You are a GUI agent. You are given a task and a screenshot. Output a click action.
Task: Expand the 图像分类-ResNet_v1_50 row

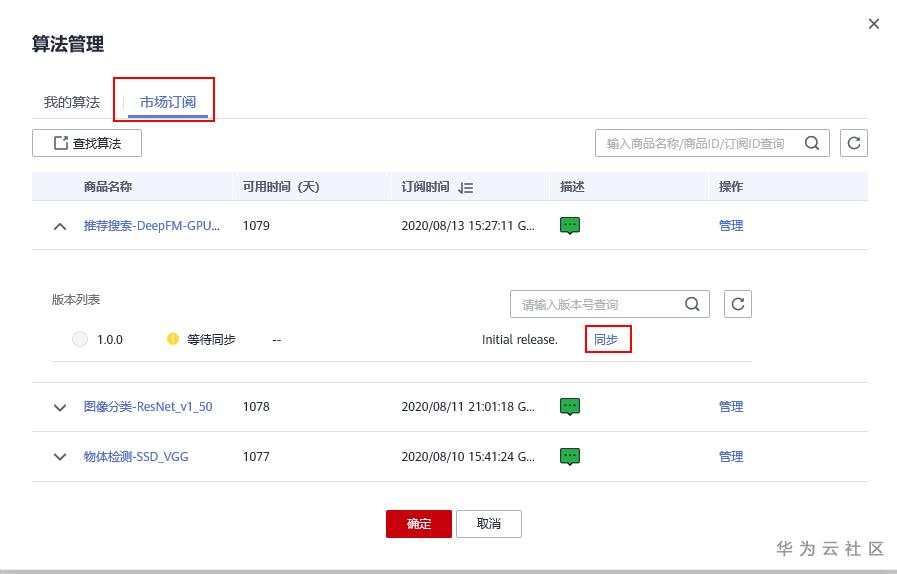(60, 408)
